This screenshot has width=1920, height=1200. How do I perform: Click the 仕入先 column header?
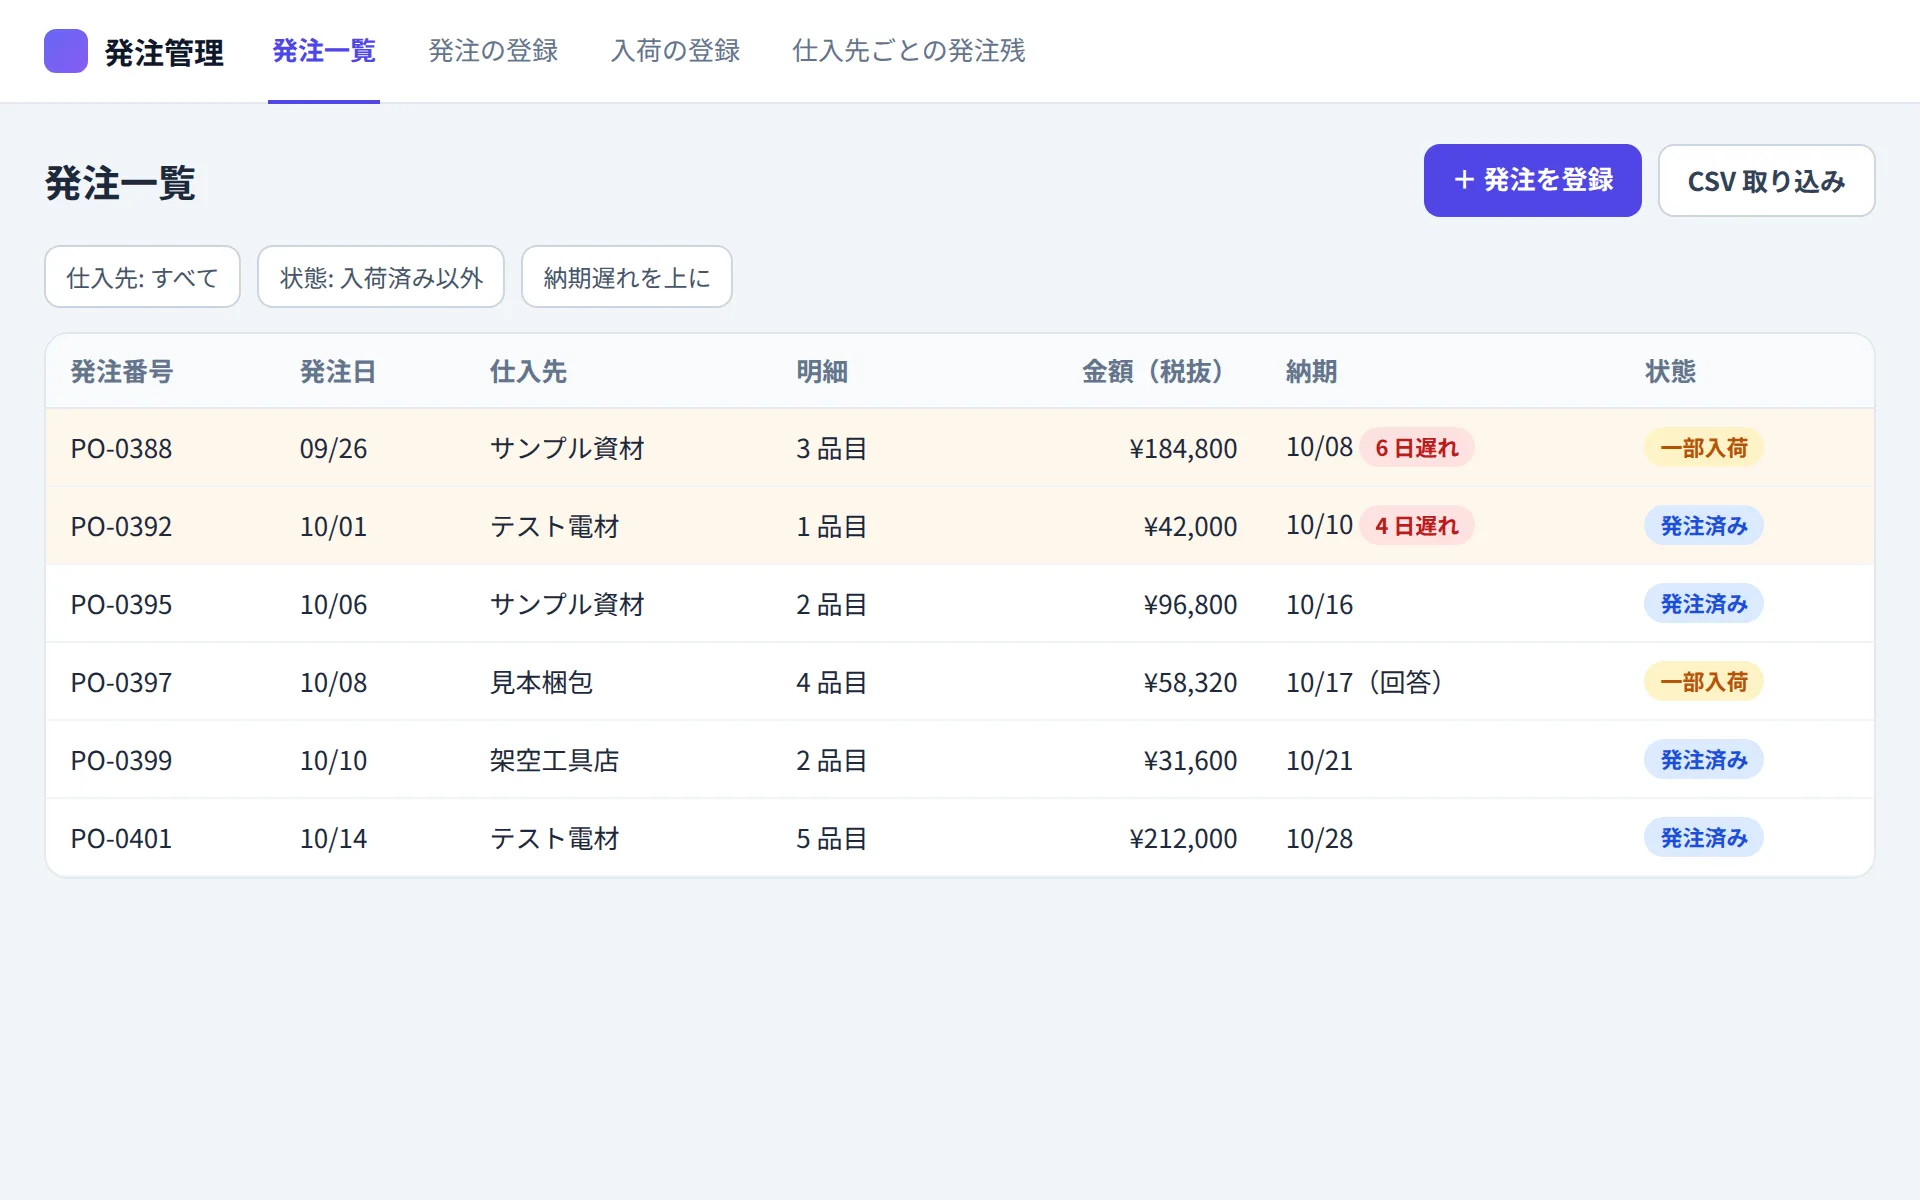tap(528, 372)
